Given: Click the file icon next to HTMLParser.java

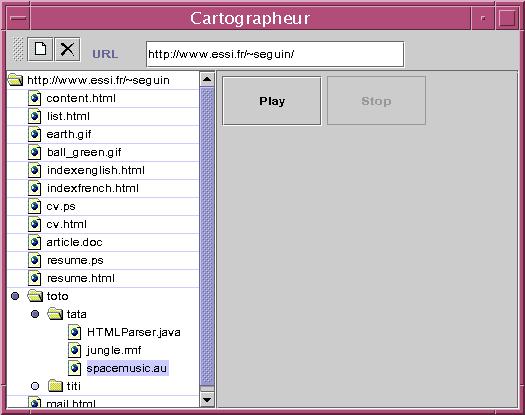Looking at the screenshot, I should pyautogui.click(x=75, y=332).
